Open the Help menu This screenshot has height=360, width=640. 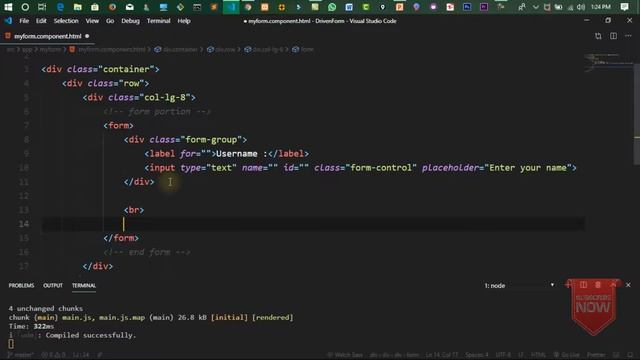pos(184,21)
